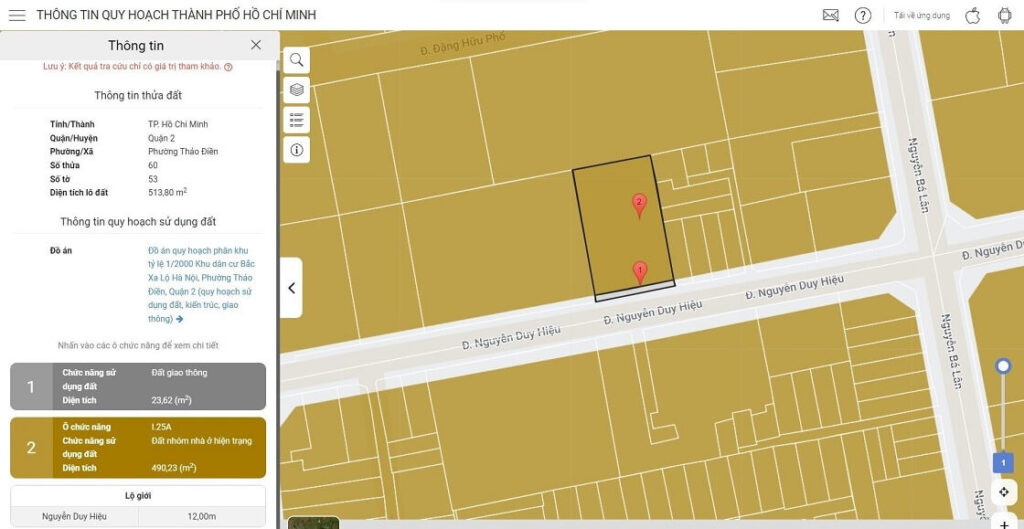Open the help question mark icon
The height and width of the screenshot is (529, 1024).
[863, 15]
